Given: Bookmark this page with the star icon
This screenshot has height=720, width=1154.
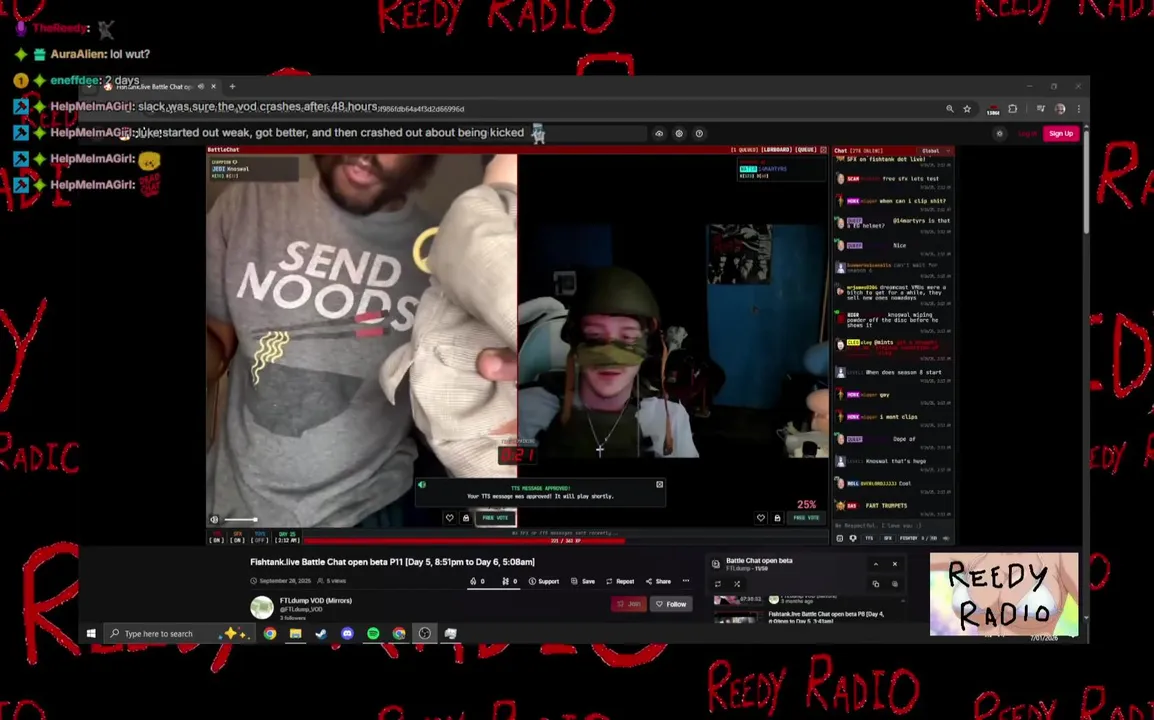Looking at the screenshot, I should pos(967,109).
